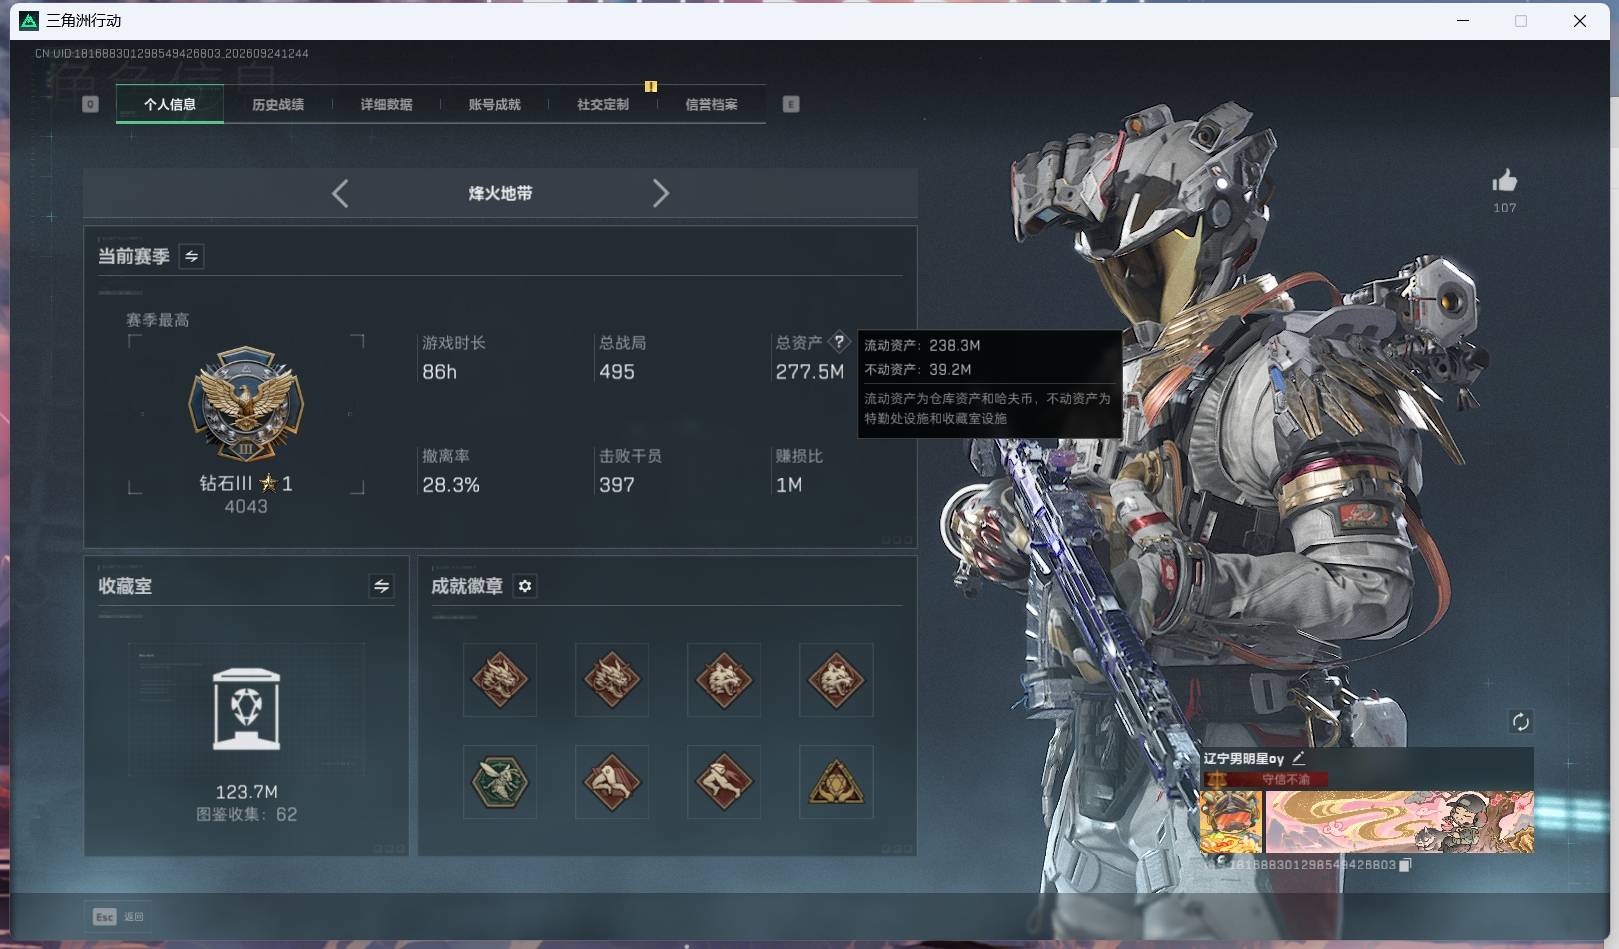The height and width of the screenshot is (949, 1619).
Task: Click the collection value 123.7M
Action: coord(247,792)
